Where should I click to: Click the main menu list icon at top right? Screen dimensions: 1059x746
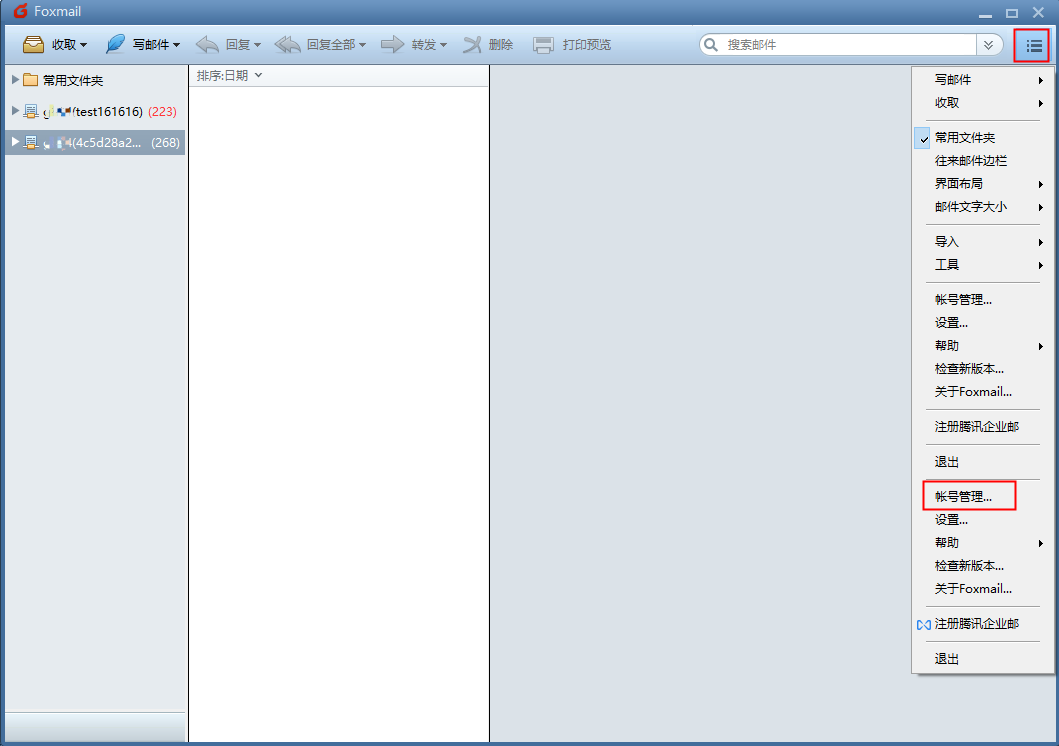click(x=1031, y=45)
